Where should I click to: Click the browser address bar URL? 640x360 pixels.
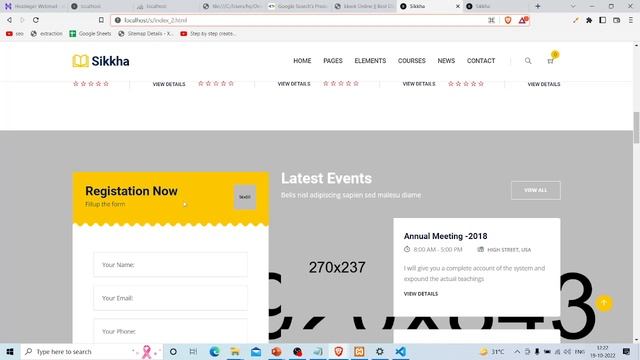click(156, 20)
